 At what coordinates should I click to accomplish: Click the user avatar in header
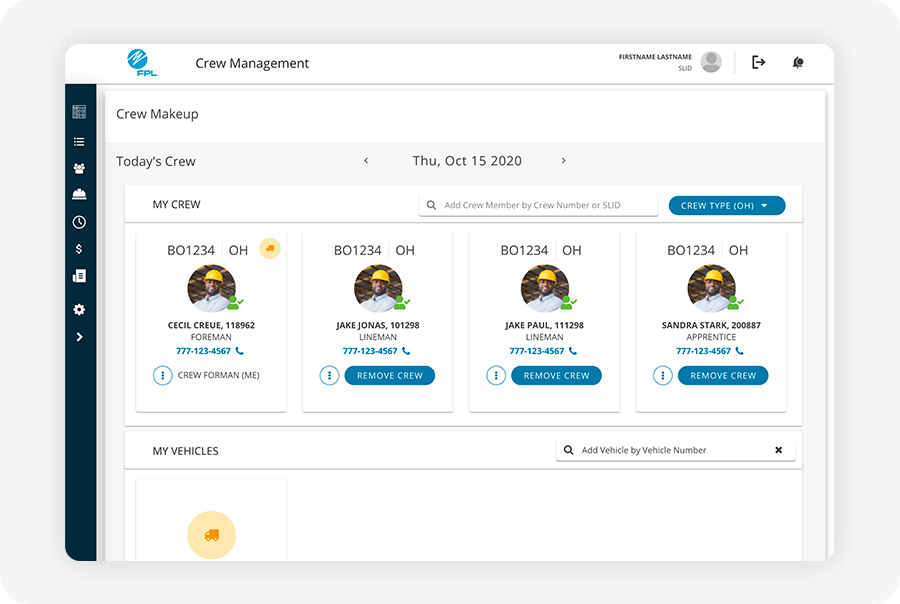(x=711, y=62)
